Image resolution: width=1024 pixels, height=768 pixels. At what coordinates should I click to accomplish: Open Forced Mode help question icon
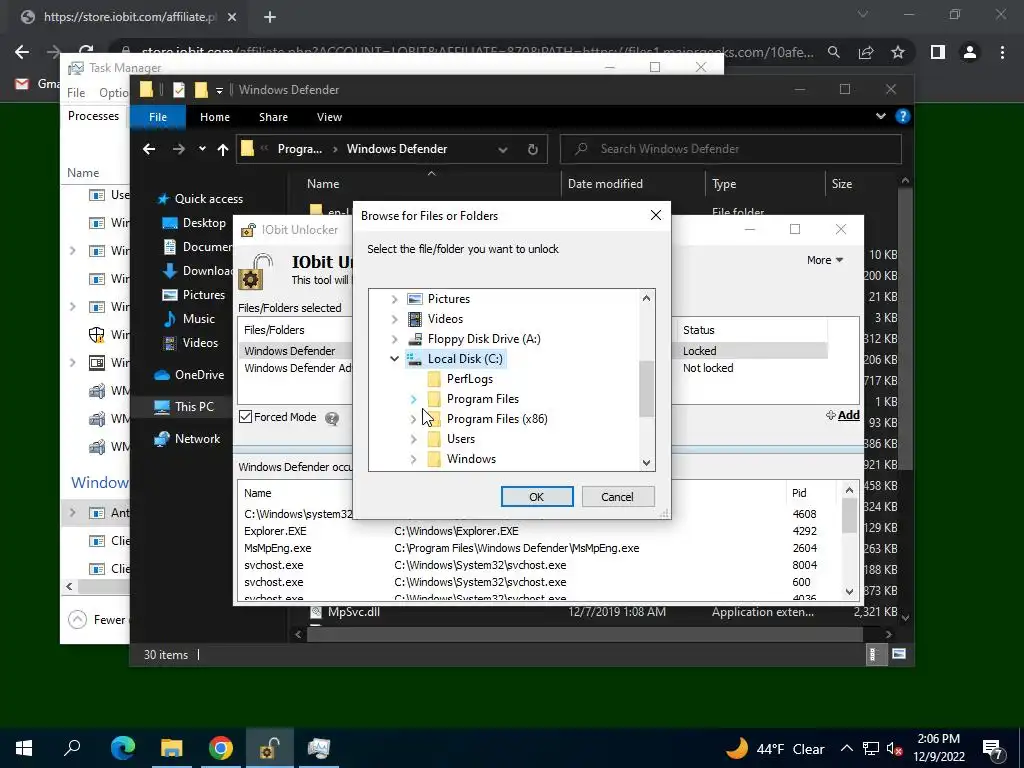(332, 419)
